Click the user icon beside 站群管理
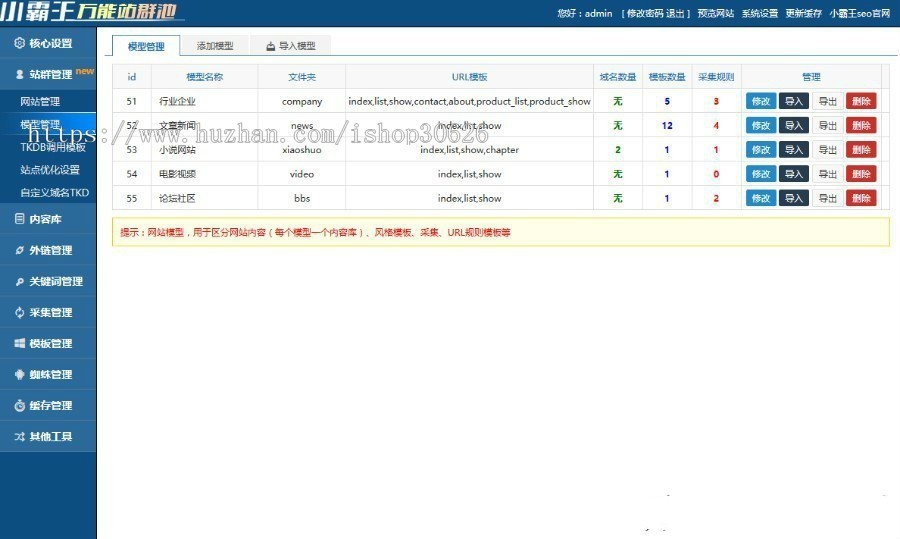 click(x=20, y=74)
